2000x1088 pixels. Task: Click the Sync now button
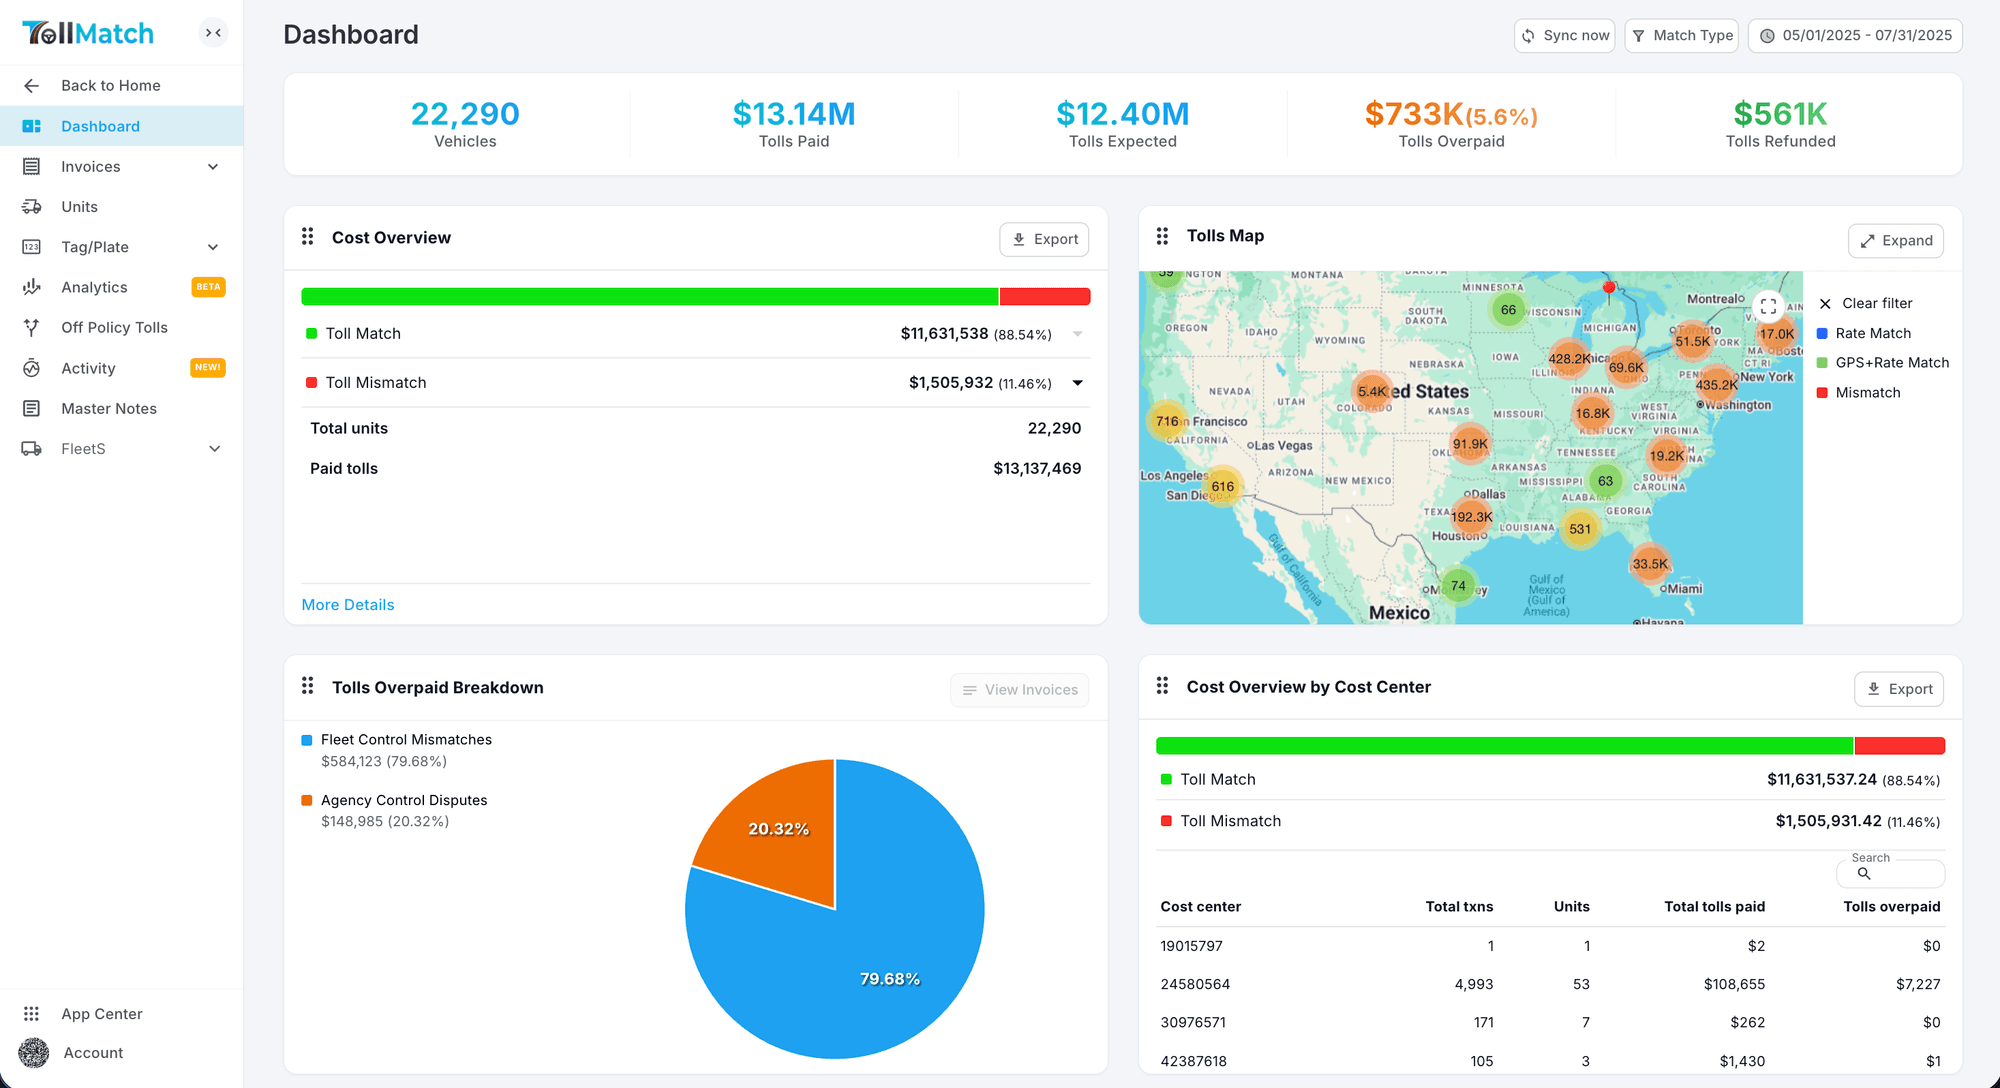(x=1565, y=36)
